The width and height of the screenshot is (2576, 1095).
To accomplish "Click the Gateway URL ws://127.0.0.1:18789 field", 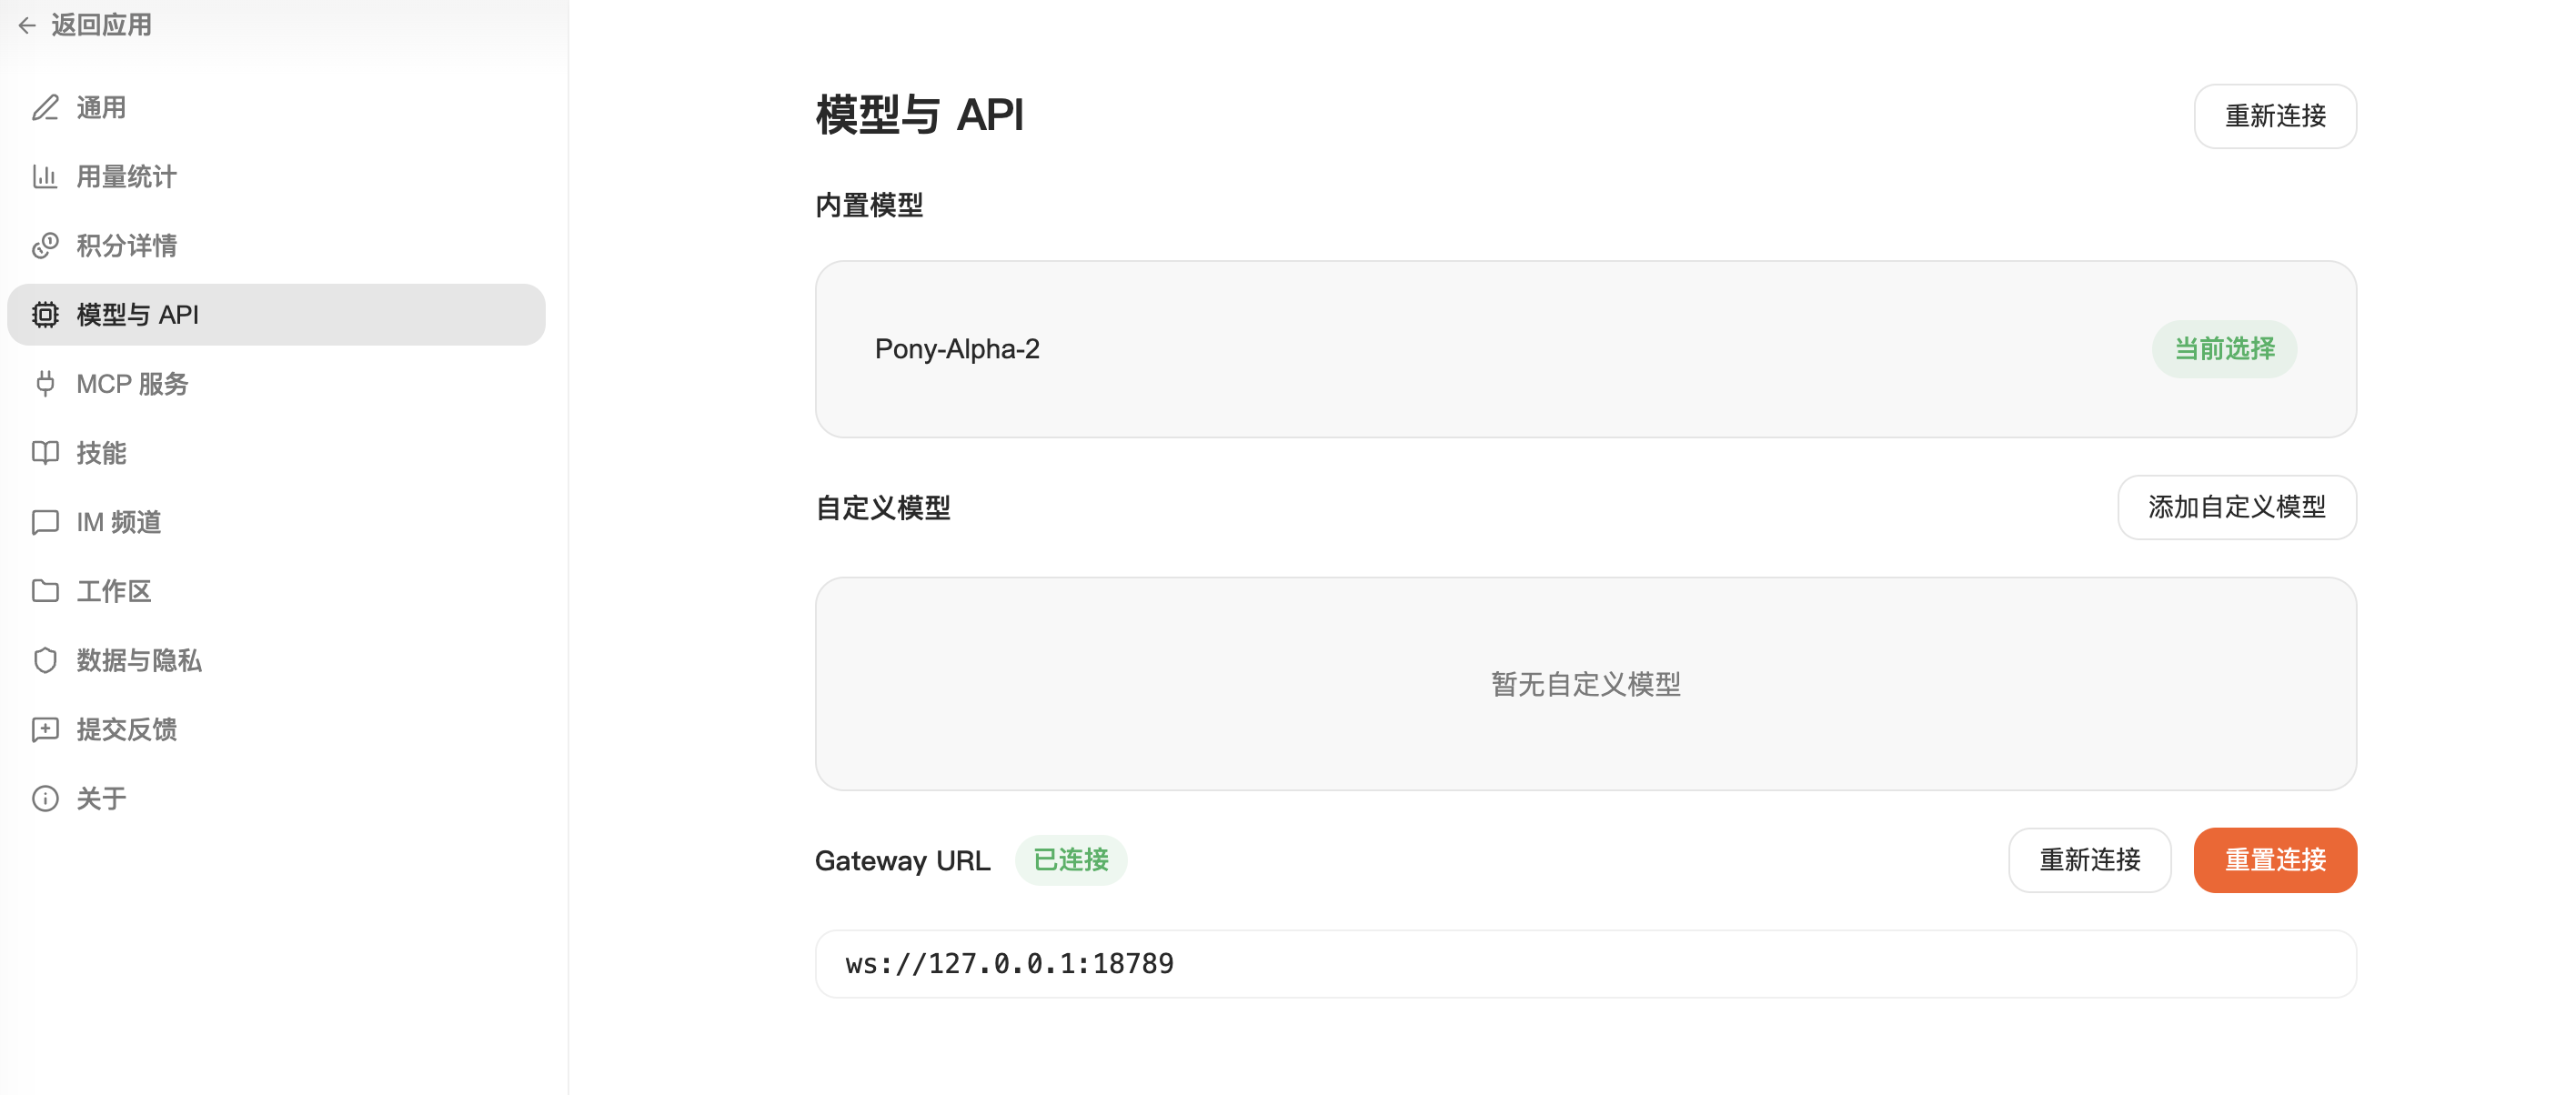I will 1585,963.
